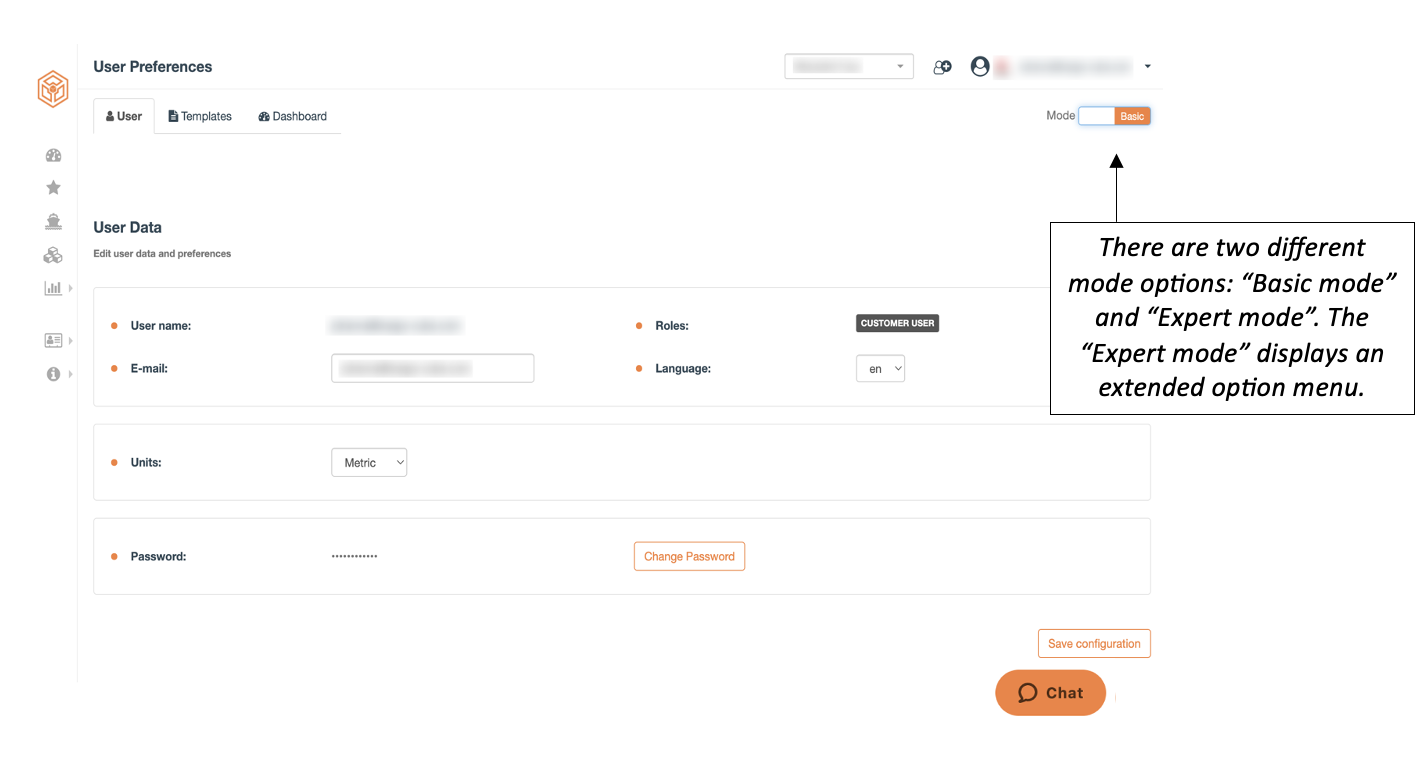Click the Save configuration button
Viewport: 1424px width, 772px height.
coord(1094,643)
